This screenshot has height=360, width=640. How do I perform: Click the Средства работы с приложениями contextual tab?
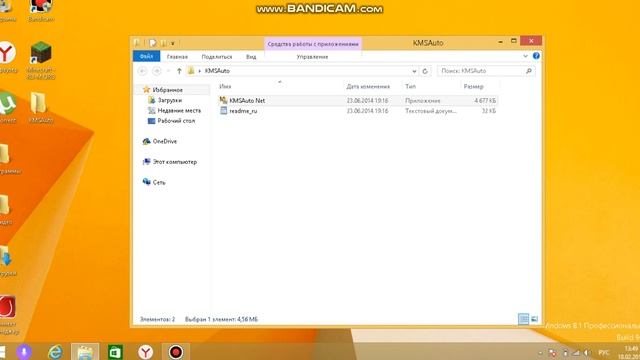click(313, 44)
